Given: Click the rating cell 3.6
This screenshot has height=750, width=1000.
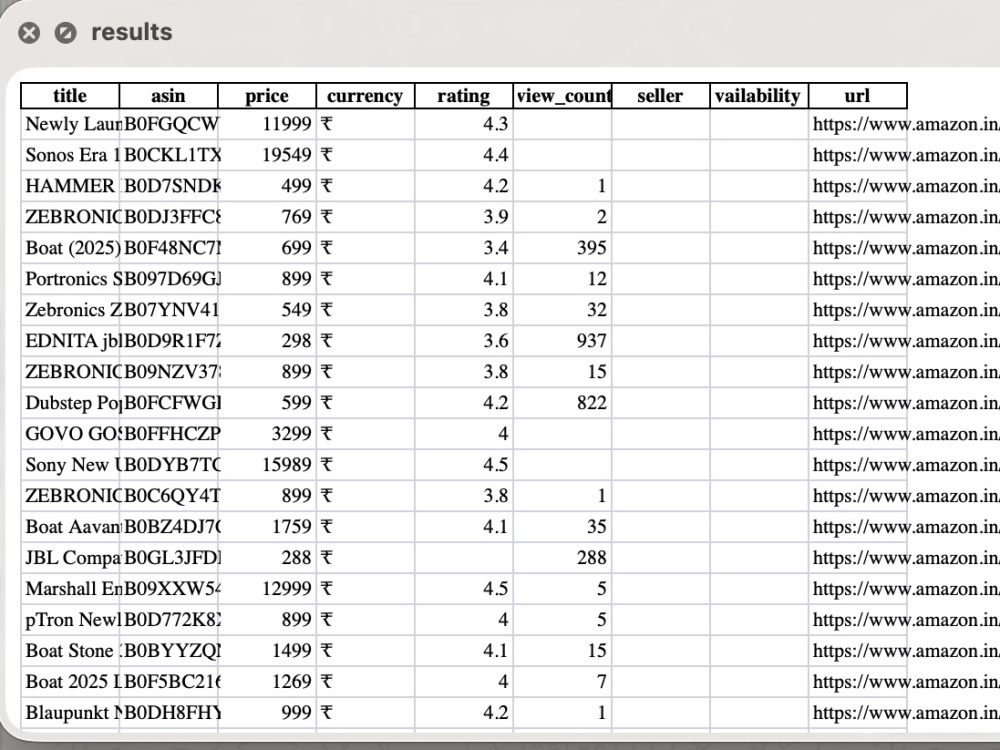Looking at the screenshot, I should point(464,341).
